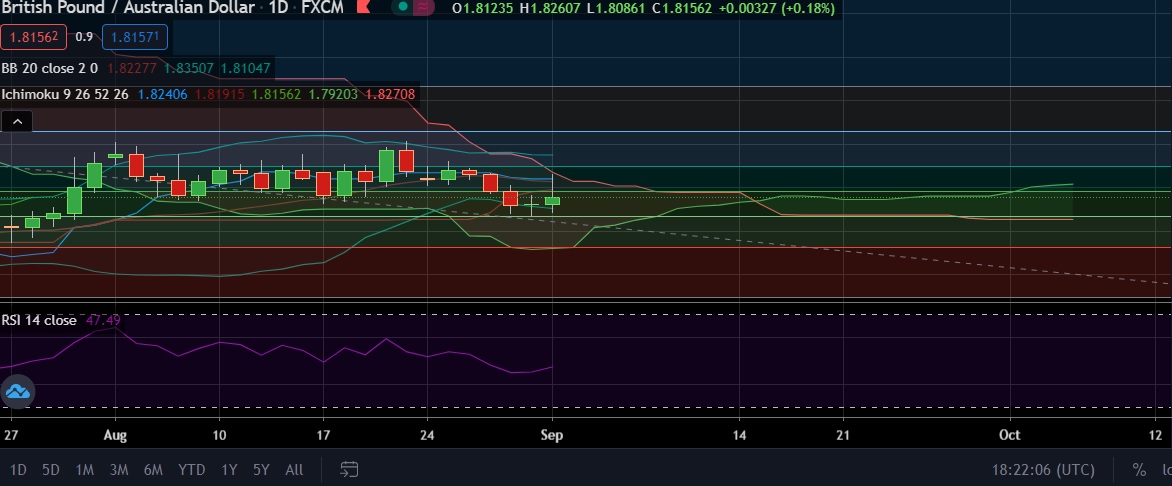Collapse the indicator legend with the chevron
The image size is (1172, 486).
click(x=16, y=120)
